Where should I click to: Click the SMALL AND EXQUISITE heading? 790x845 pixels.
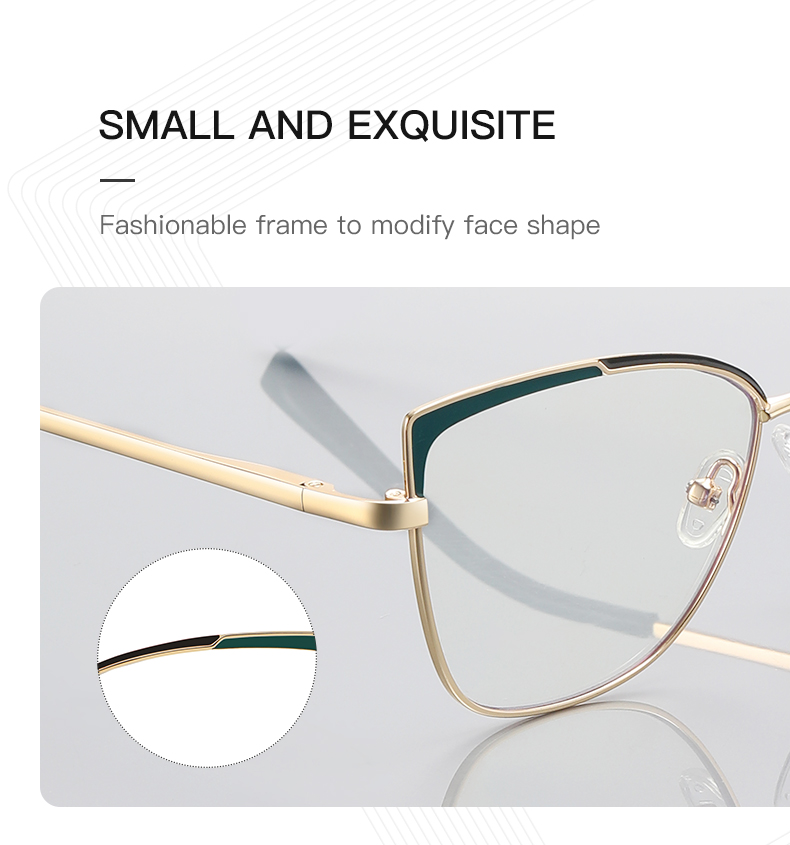click(327, 125)
